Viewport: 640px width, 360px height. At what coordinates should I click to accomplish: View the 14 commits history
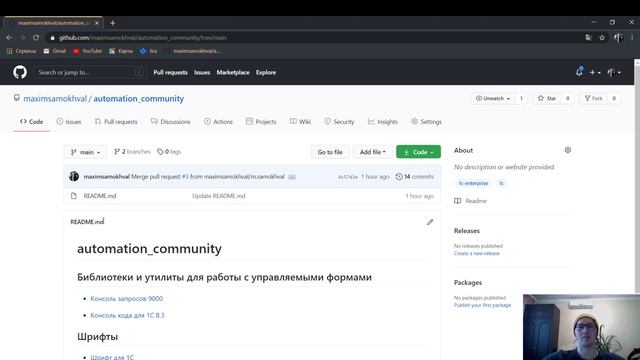(x=415, y=177)
